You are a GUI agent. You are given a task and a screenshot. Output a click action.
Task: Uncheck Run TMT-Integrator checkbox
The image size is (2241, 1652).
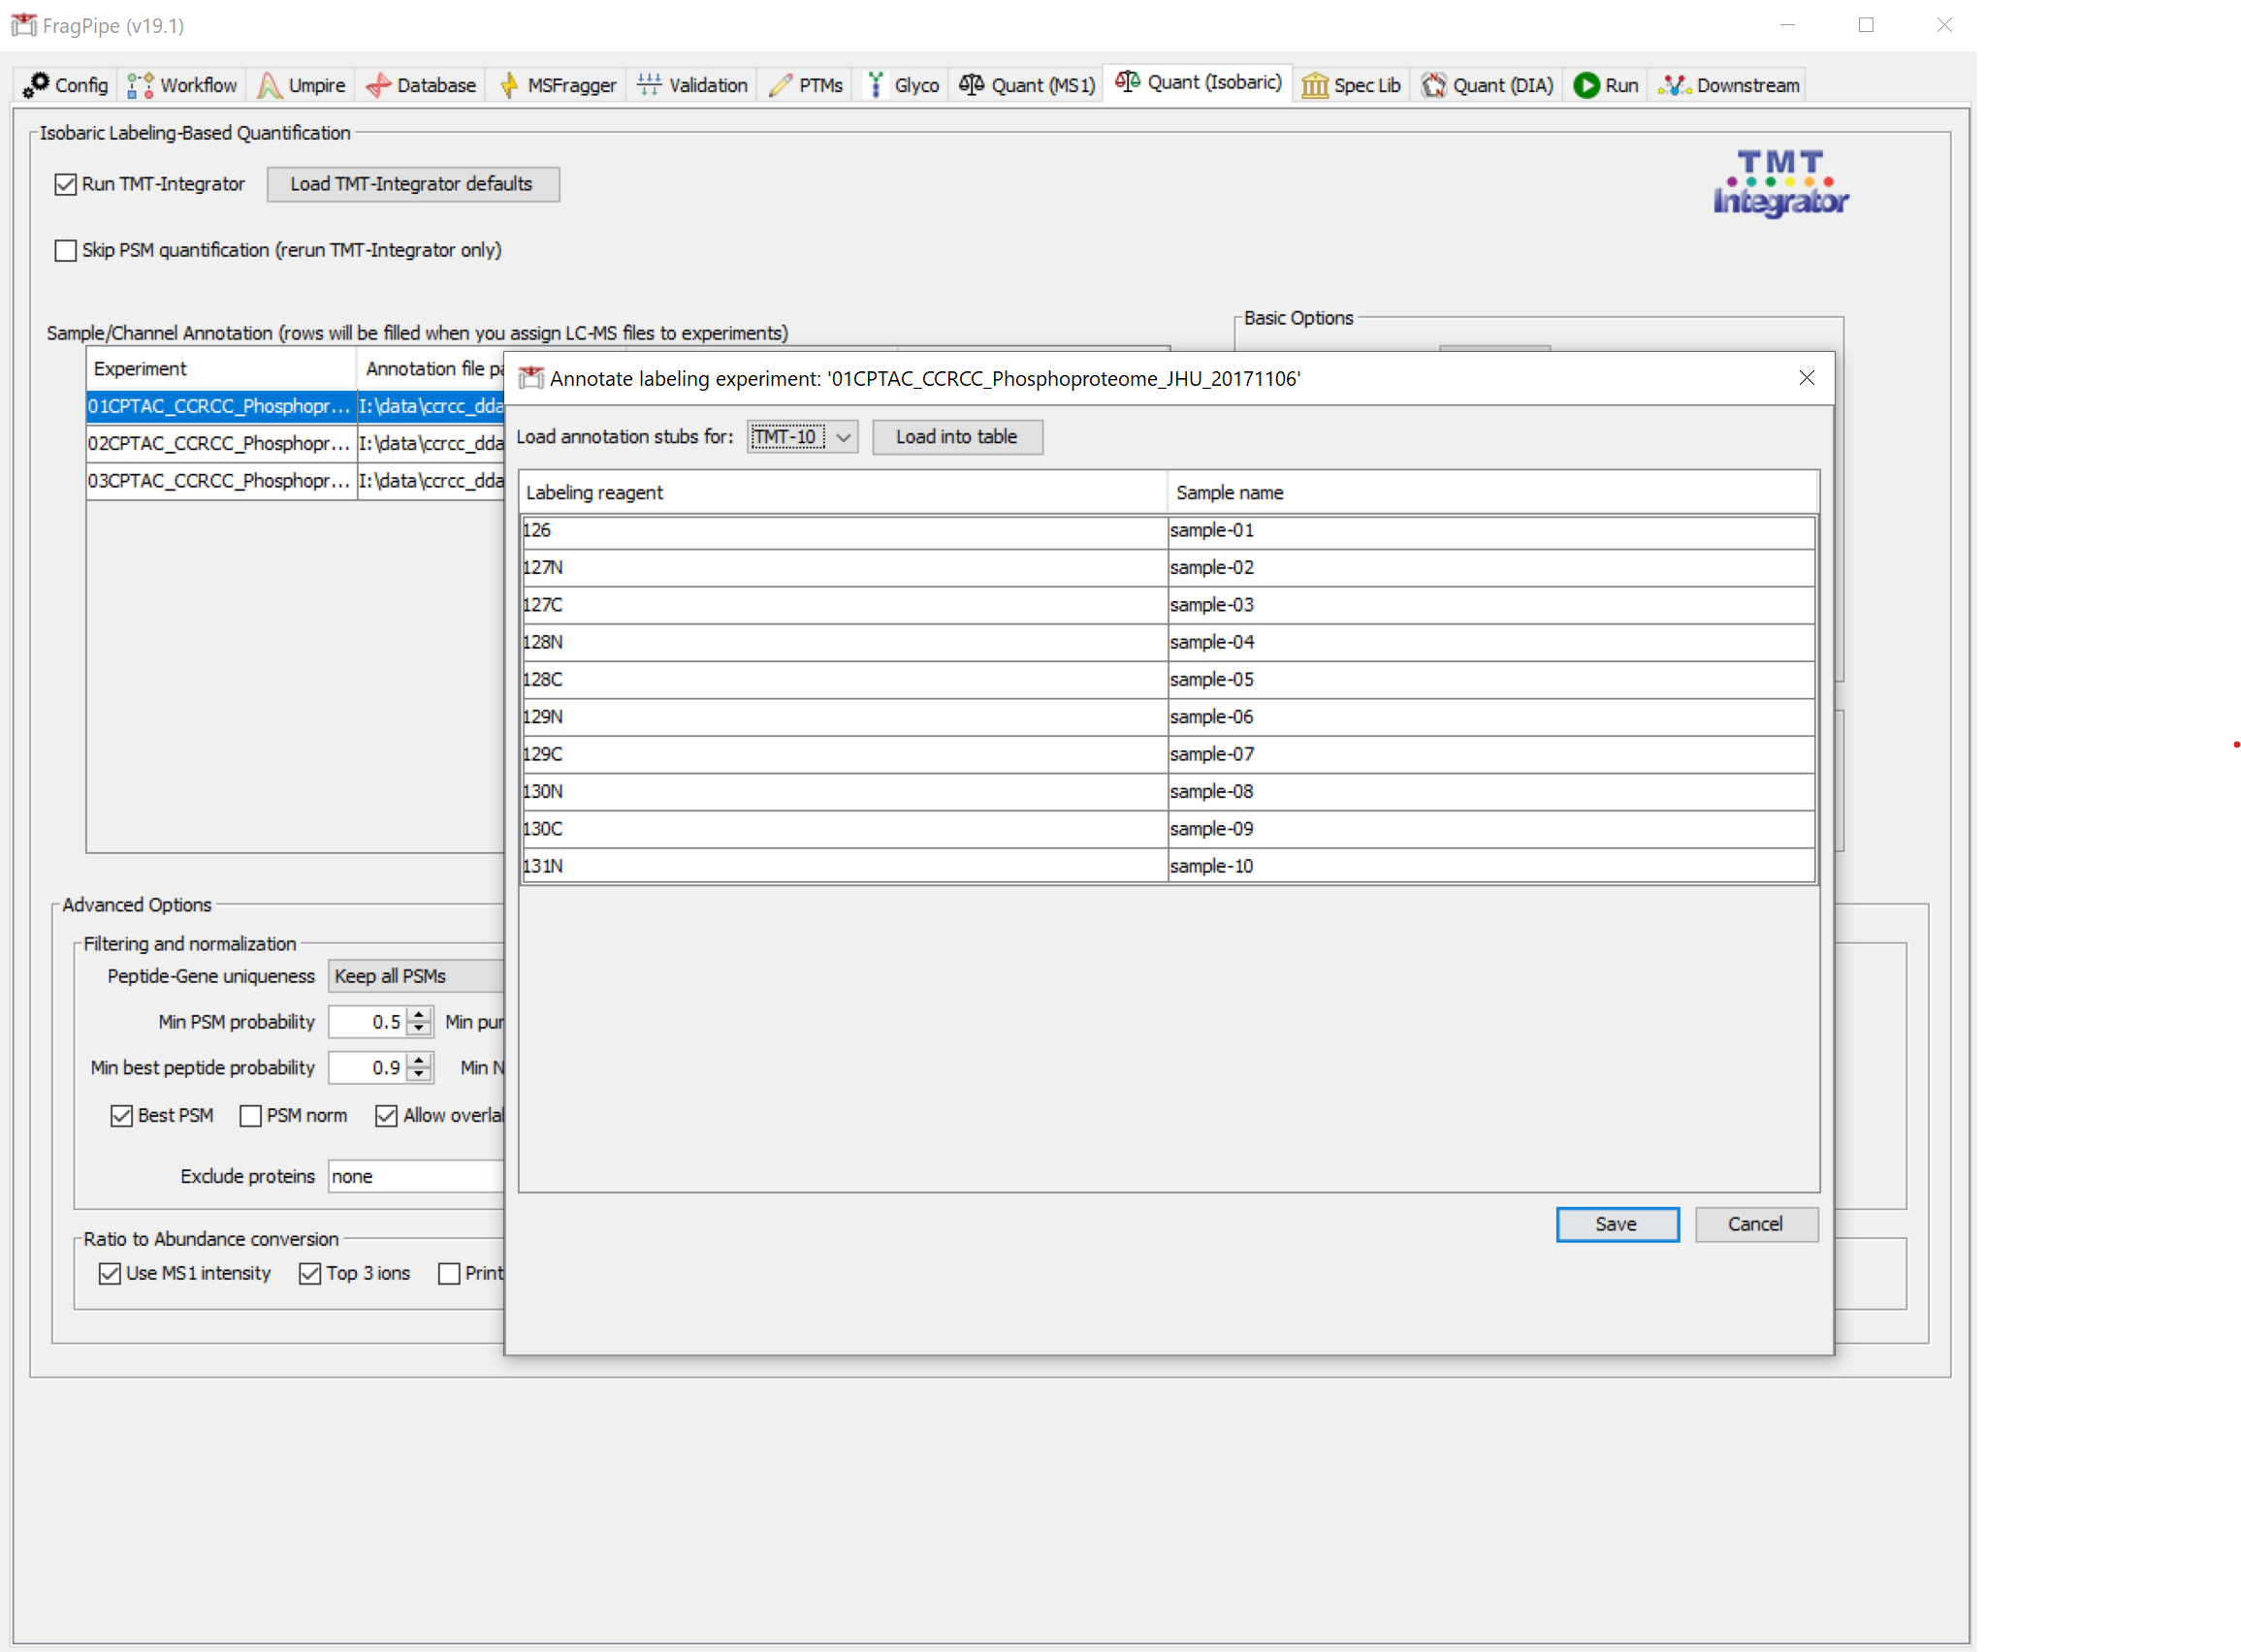coord(66,184)
